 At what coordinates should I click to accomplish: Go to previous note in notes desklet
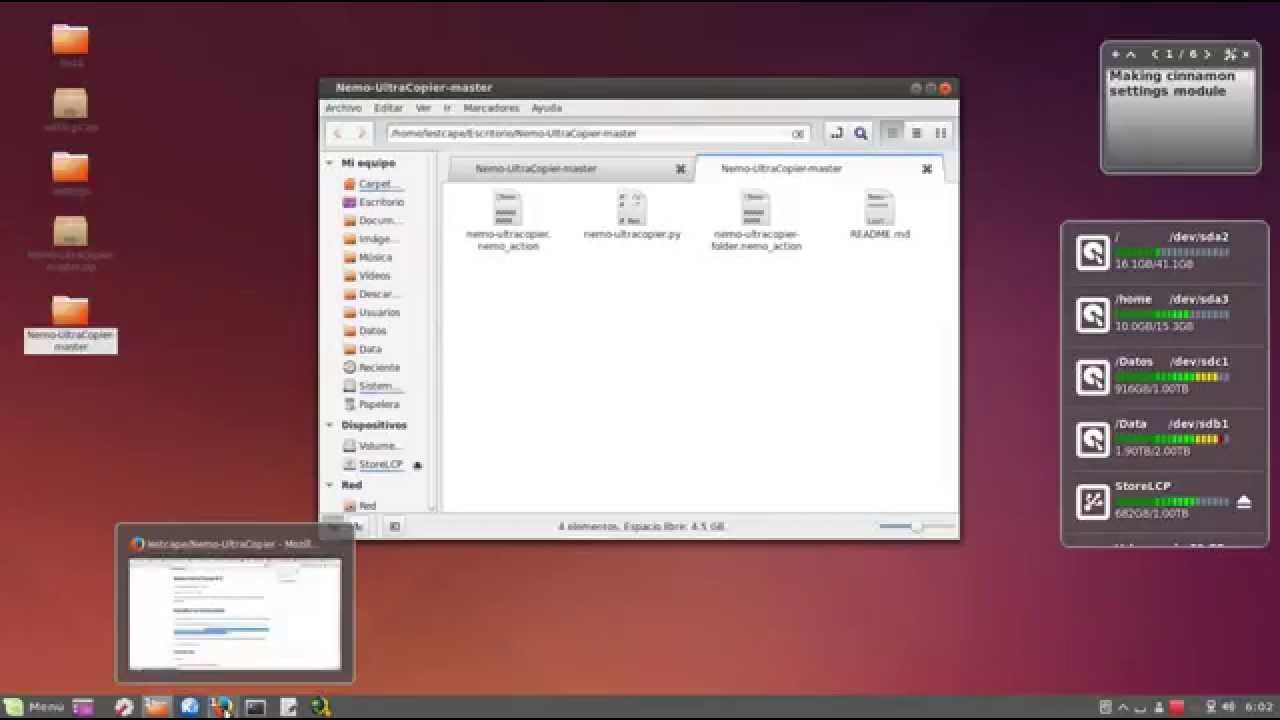(1155, 54)
